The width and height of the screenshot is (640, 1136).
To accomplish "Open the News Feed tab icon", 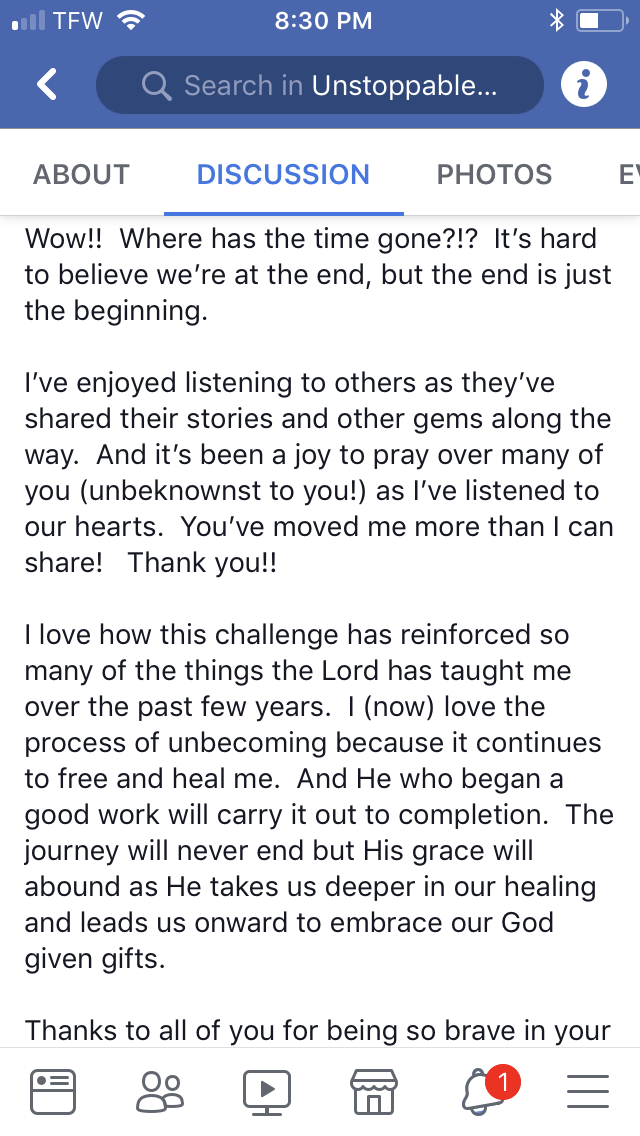I will point(53,1089).
